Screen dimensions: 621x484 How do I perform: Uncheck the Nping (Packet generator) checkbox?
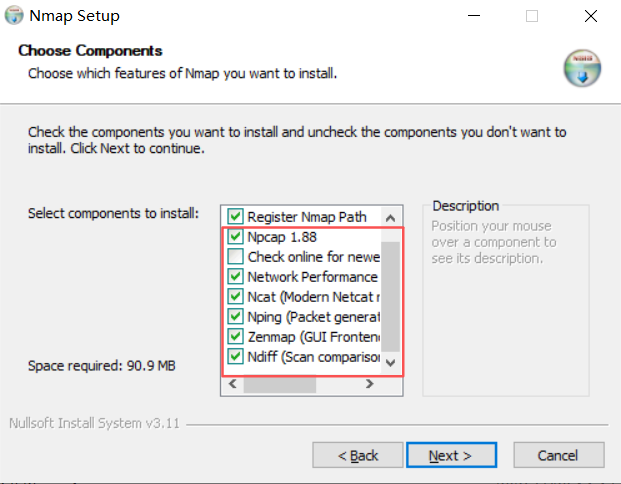tap(235, 316)
